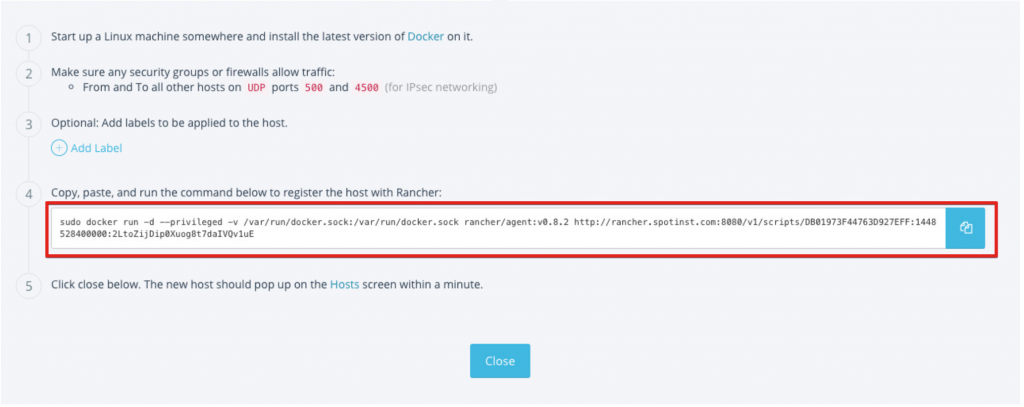Click the port 4500 code text
Screen dimensions: 1024x407
tap(366, 88)
